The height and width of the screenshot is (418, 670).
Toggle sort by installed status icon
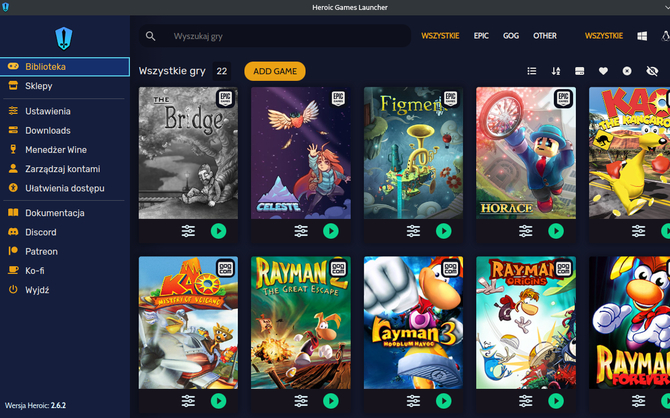pos(579,71)
